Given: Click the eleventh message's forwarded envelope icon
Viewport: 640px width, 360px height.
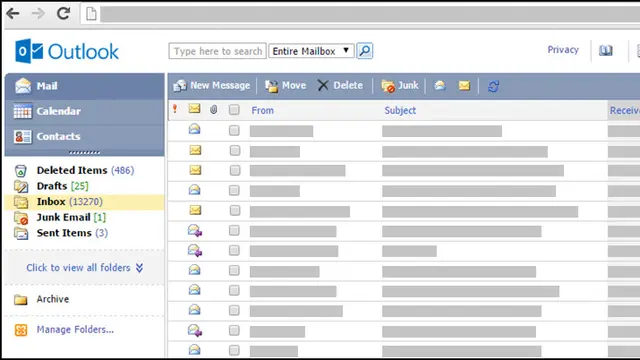Looking at the screenshot, I should click(195, 330).
